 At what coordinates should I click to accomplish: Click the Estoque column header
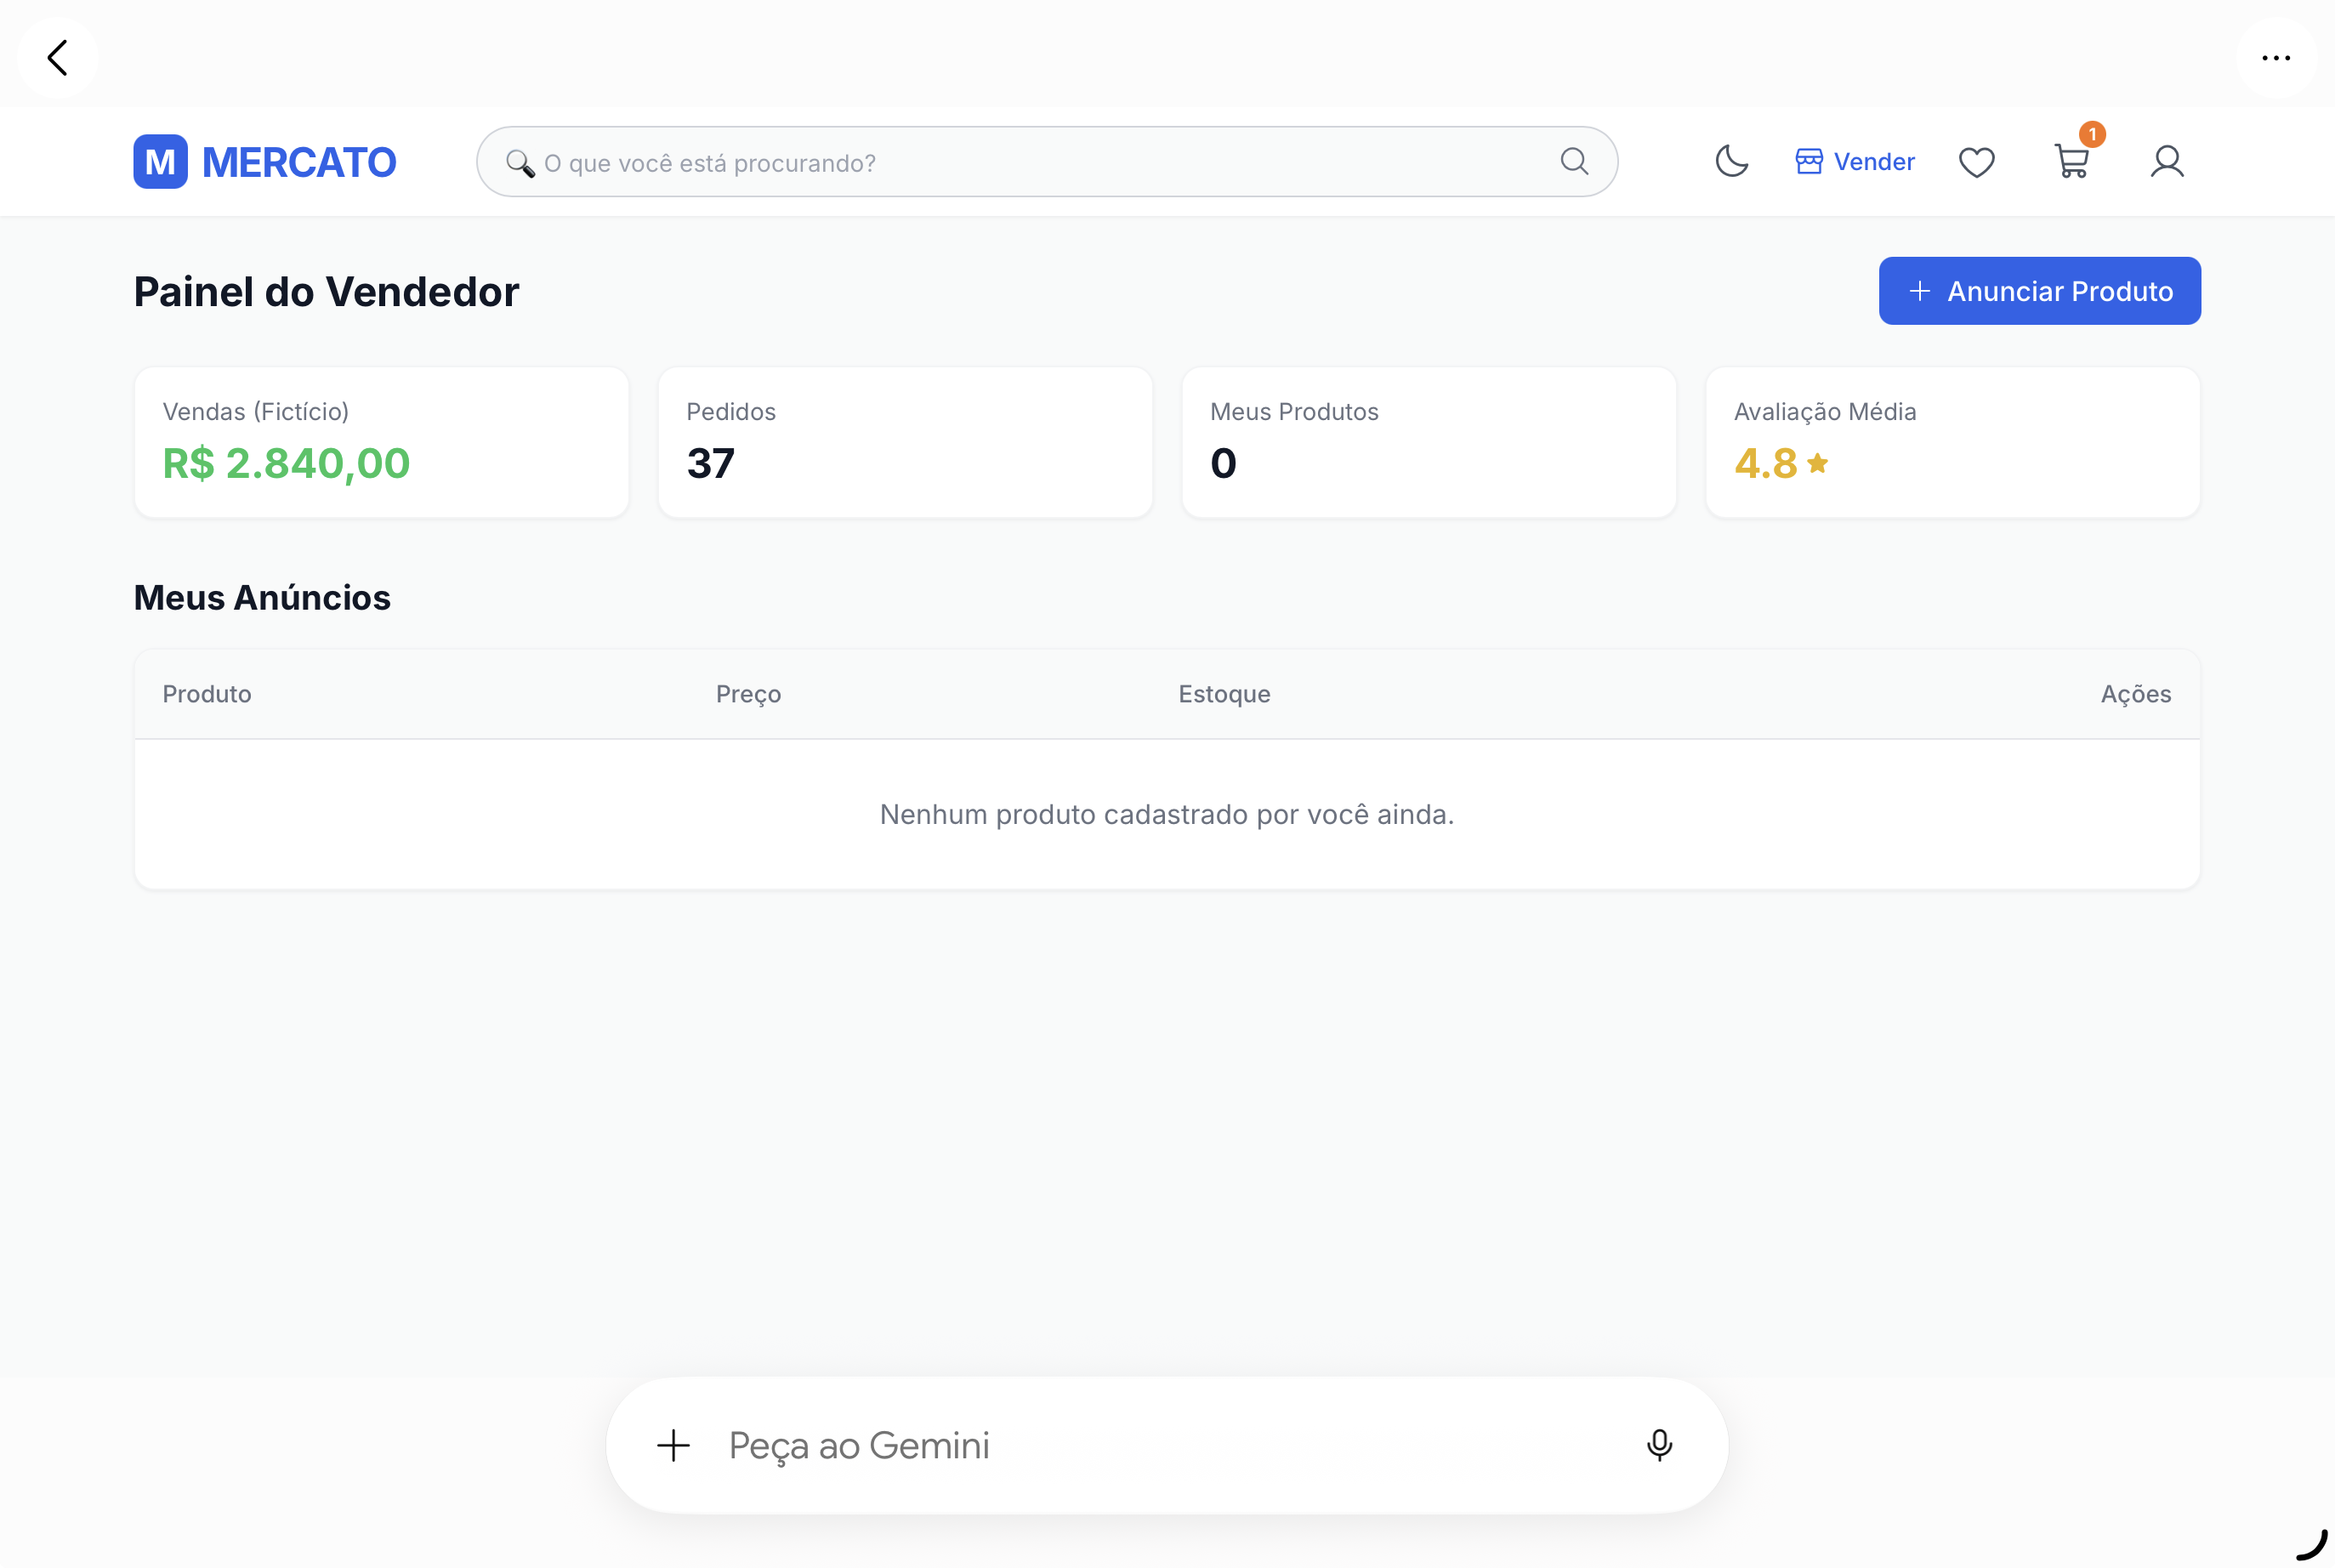click(1224, 693)
